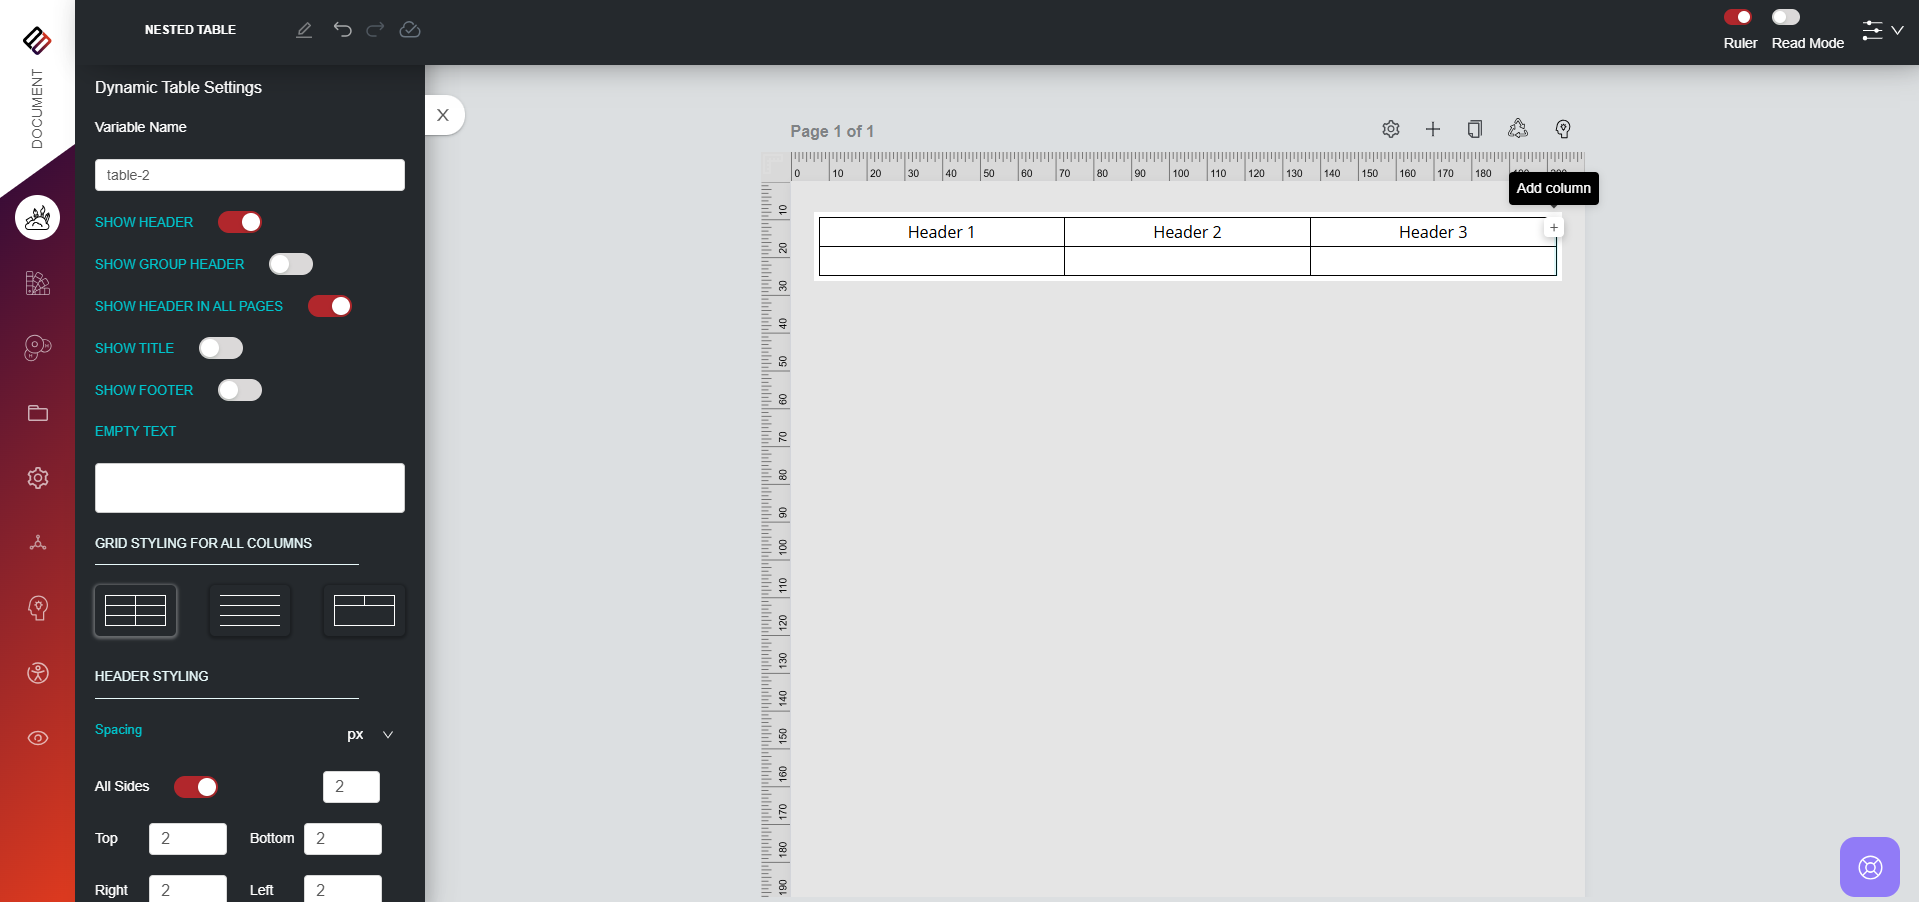Click the redo arrow icon

point(375,30)
